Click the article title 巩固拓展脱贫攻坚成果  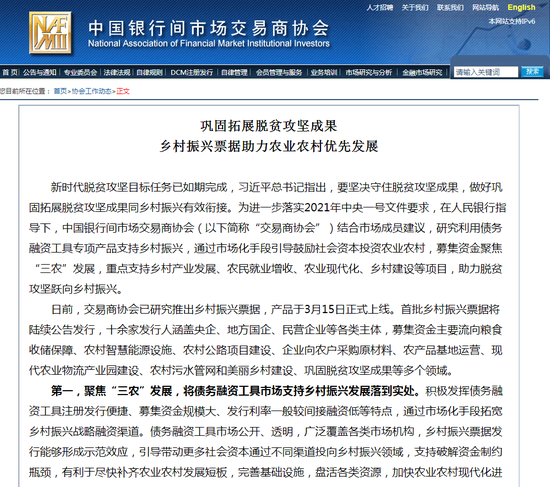point(269,126)
